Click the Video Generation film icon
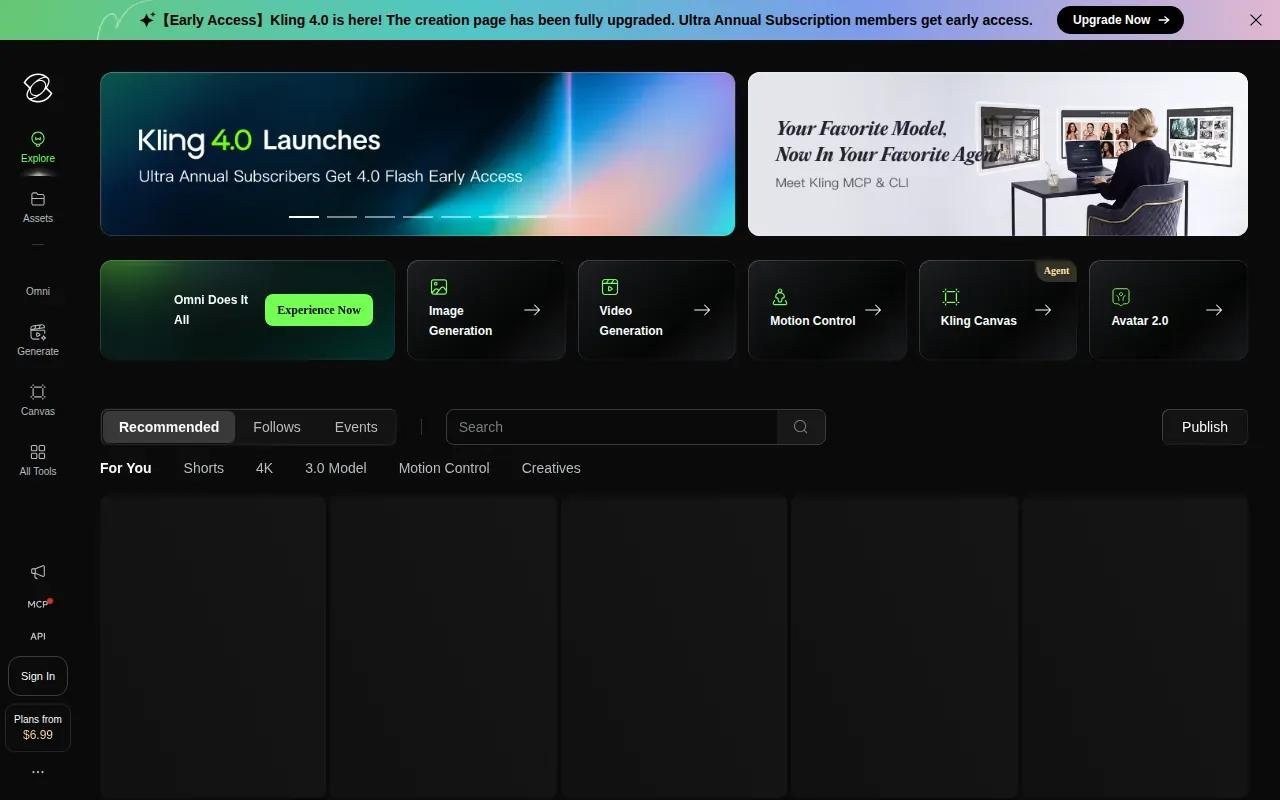This screenshot has height=800, width=1280. pos(609,287)
